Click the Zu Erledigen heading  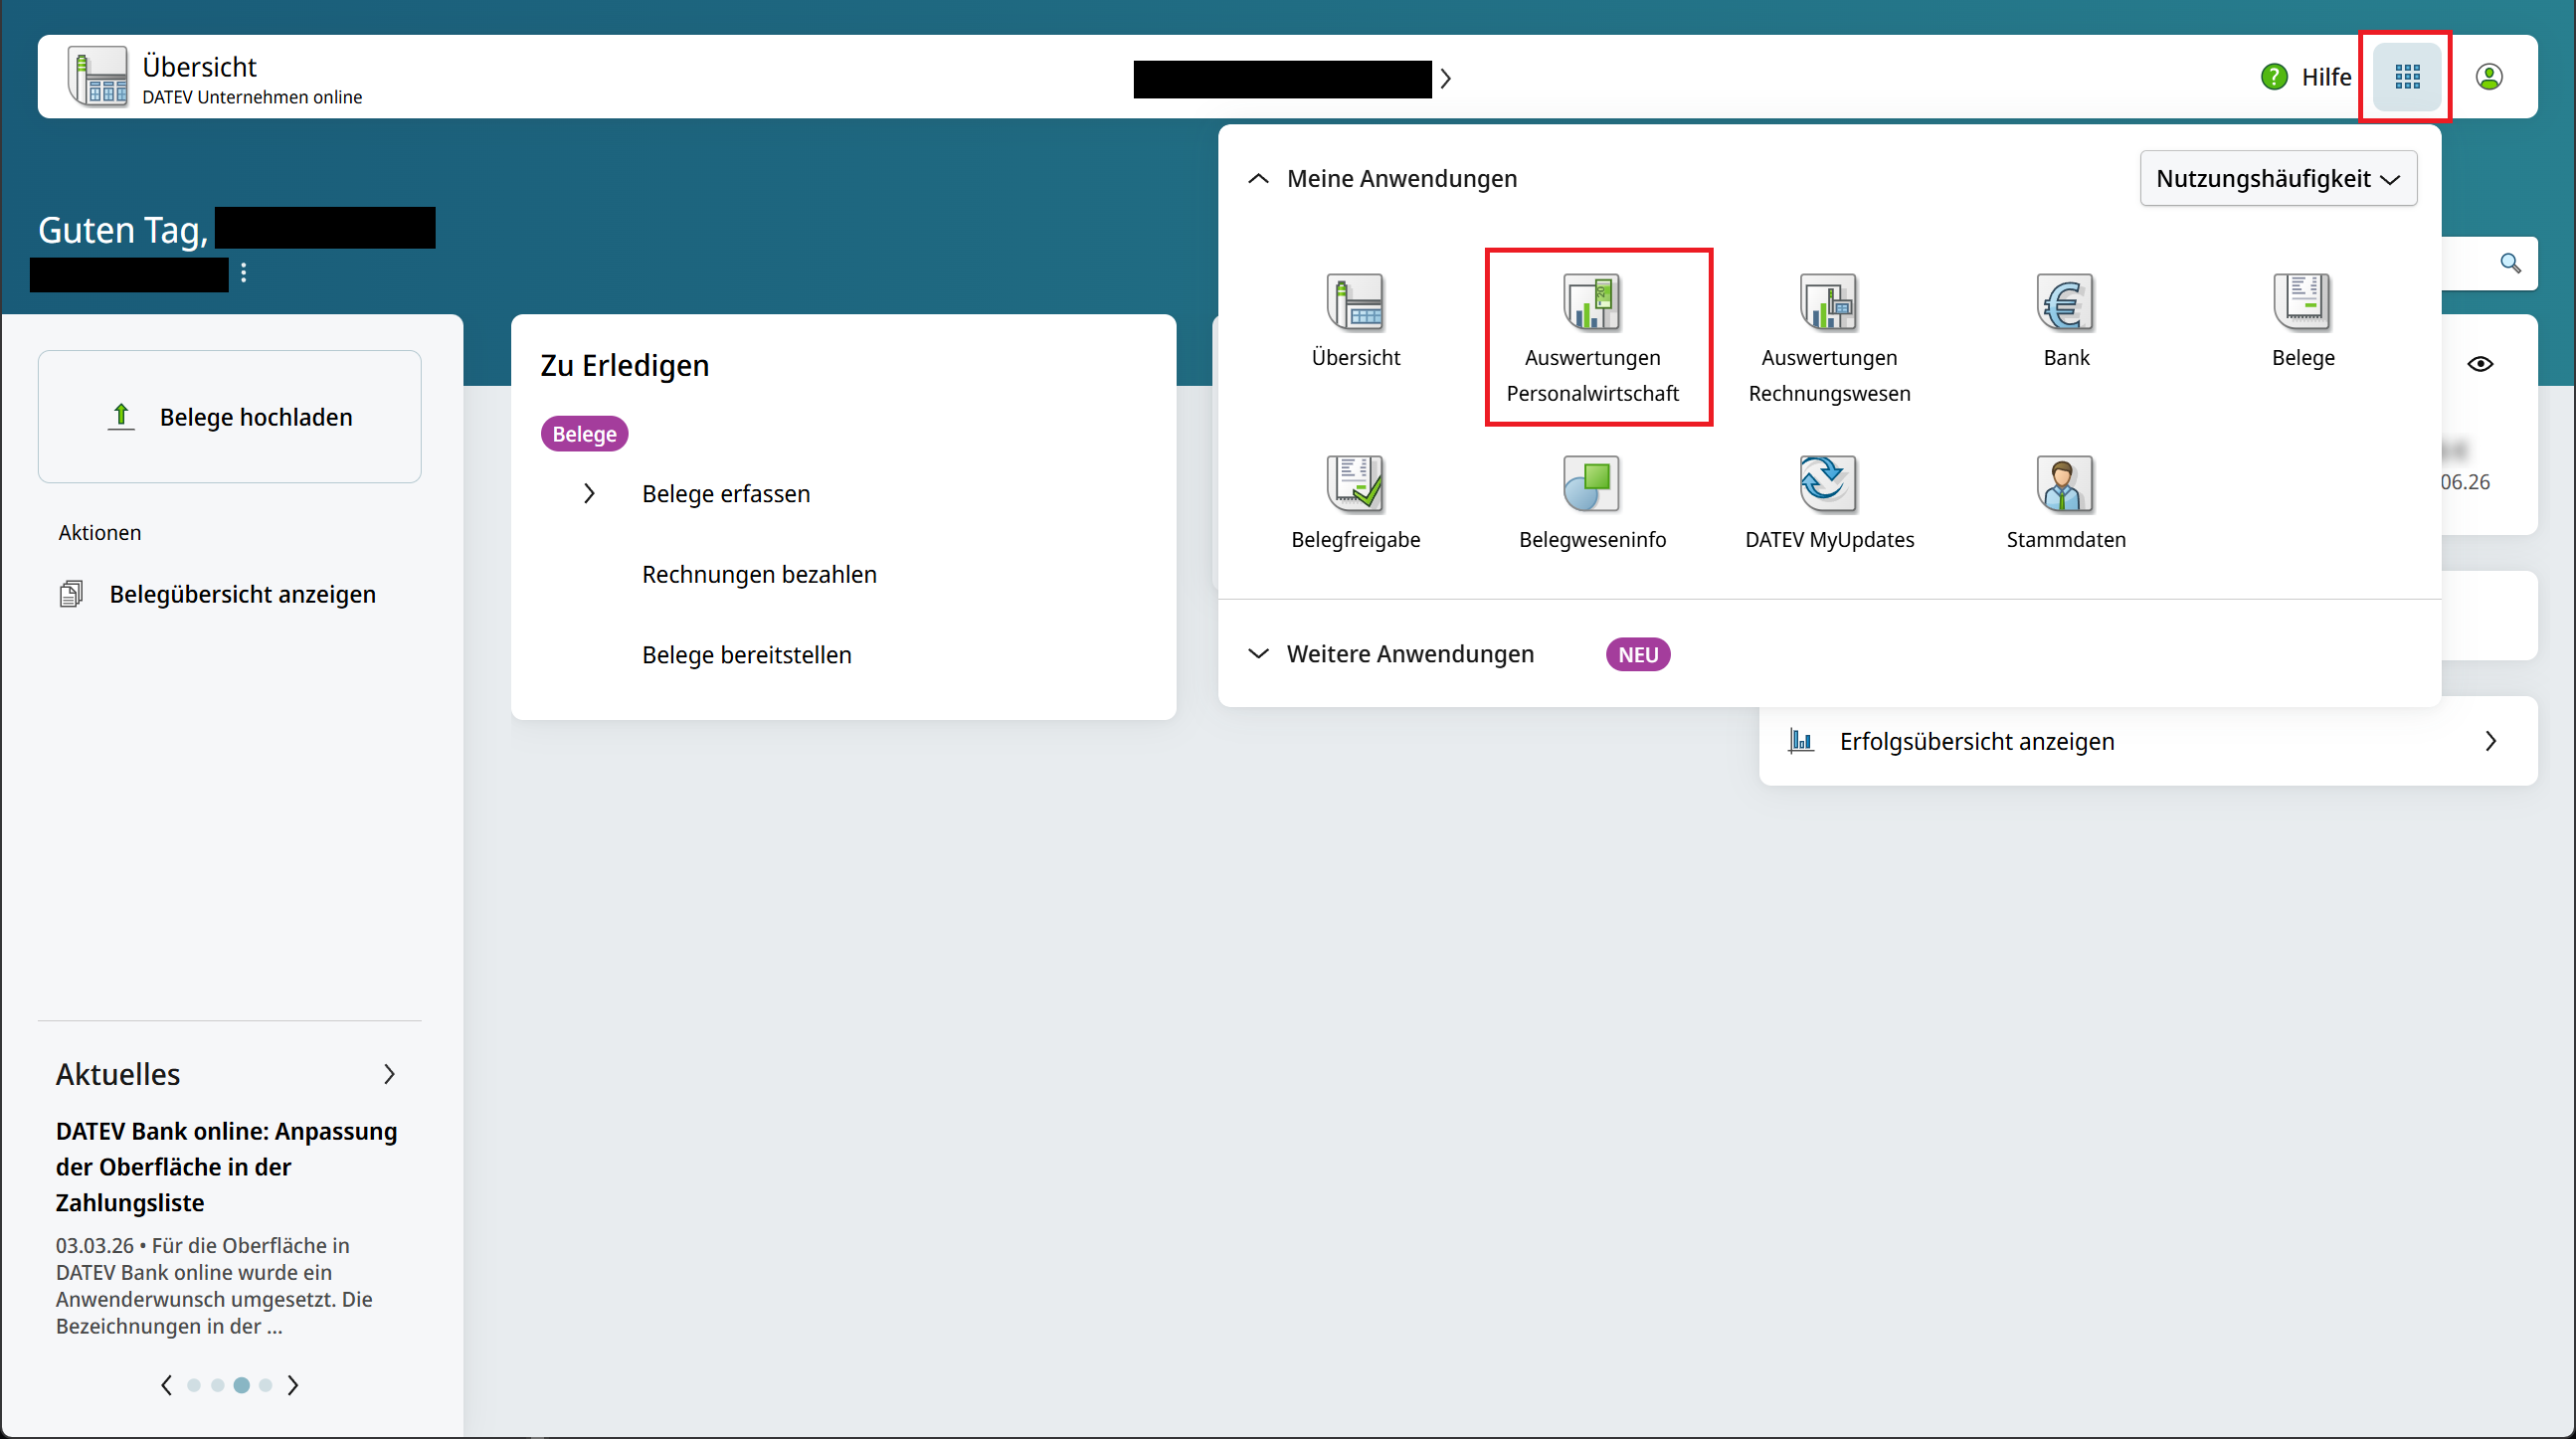pos(624,366)
